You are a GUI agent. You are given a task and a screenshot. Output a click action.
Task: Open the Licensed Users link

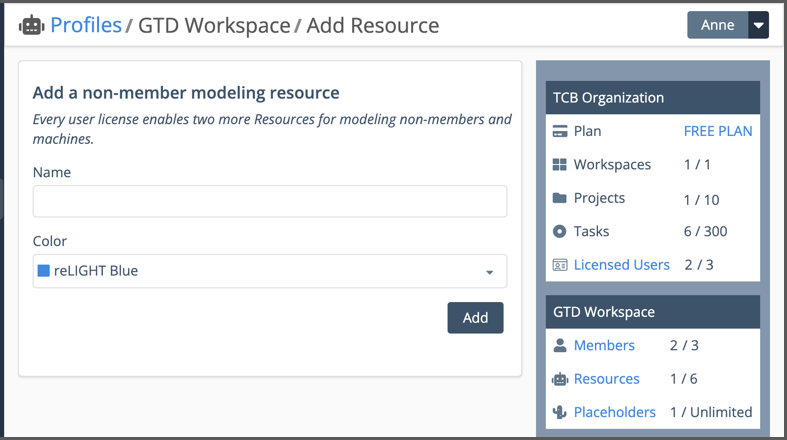[x=621, y=265]
